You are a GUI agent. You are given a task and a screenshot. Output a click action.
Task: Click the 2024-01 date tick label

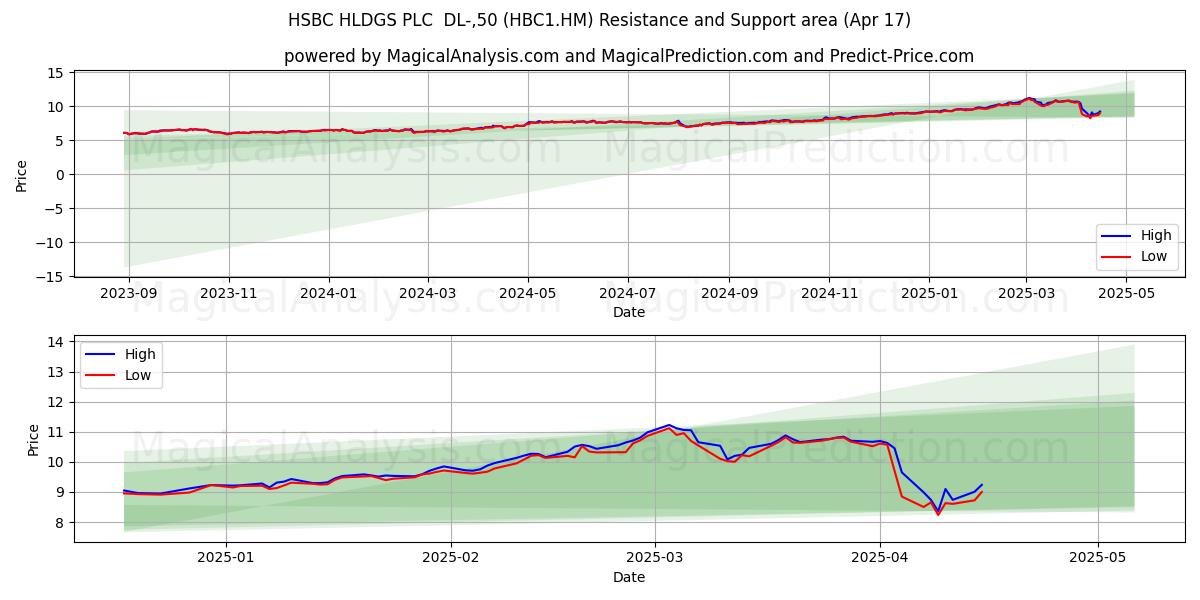[329, 293]
